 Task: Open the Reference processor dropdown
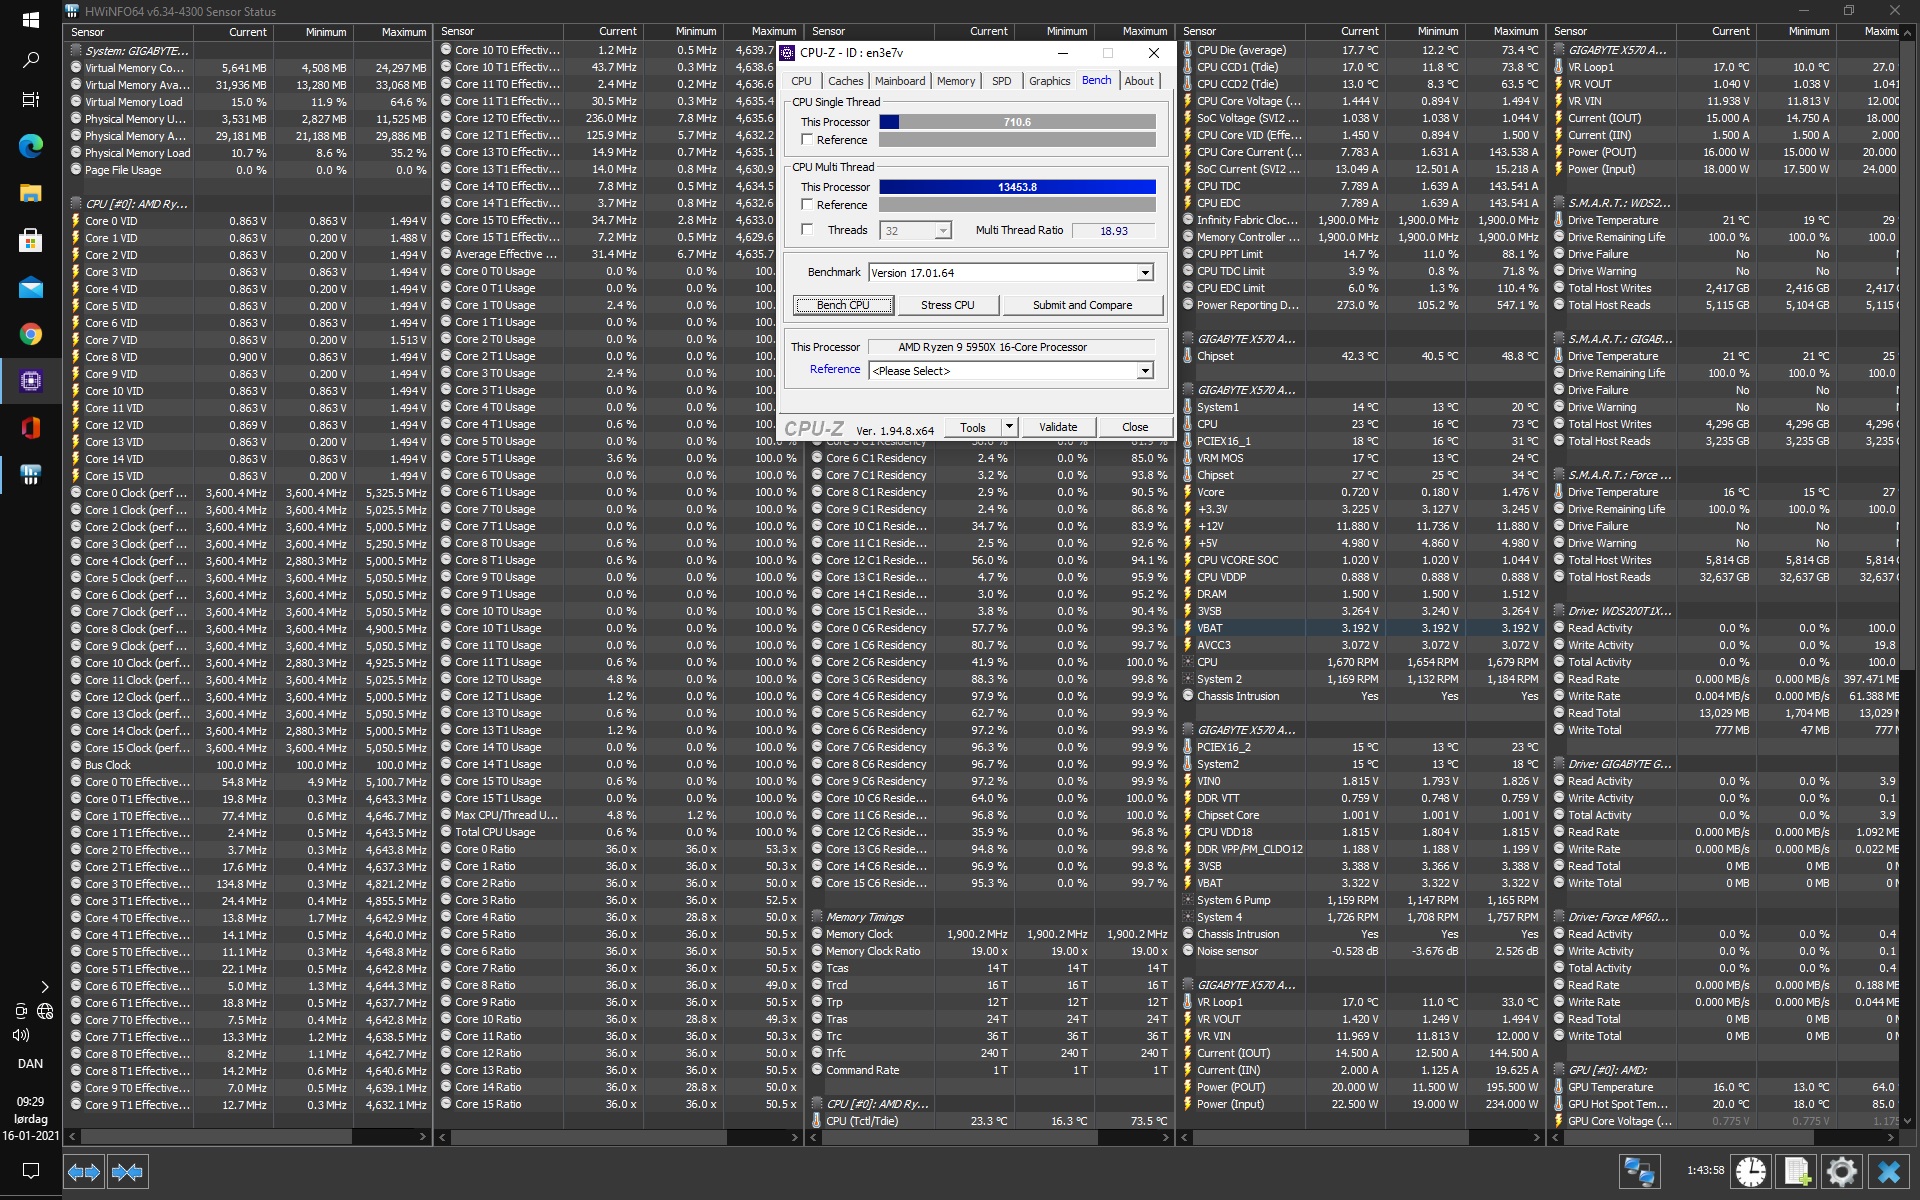coord(1145,371)
